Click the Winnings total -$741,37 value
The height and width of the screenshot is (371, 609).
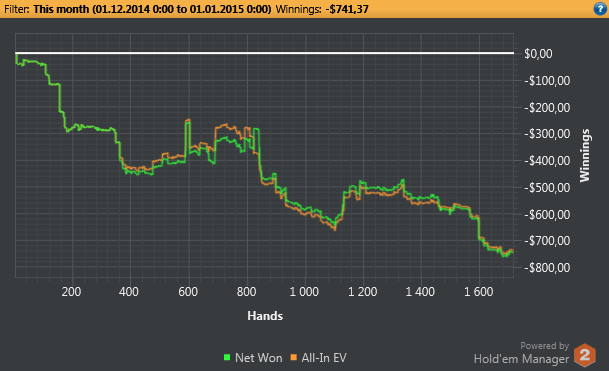[x=347, y=9]
